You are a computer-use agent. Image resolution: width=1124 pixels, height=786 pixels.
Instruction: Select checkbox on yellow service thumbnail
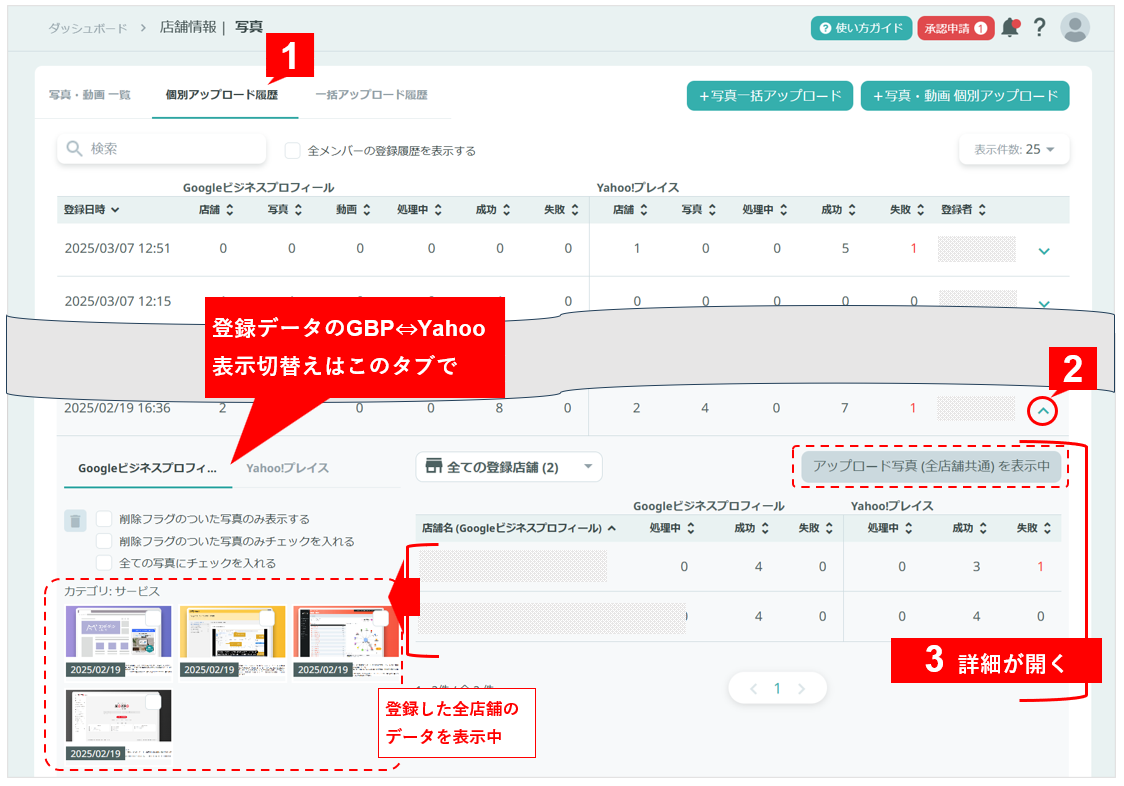(267, 618)
